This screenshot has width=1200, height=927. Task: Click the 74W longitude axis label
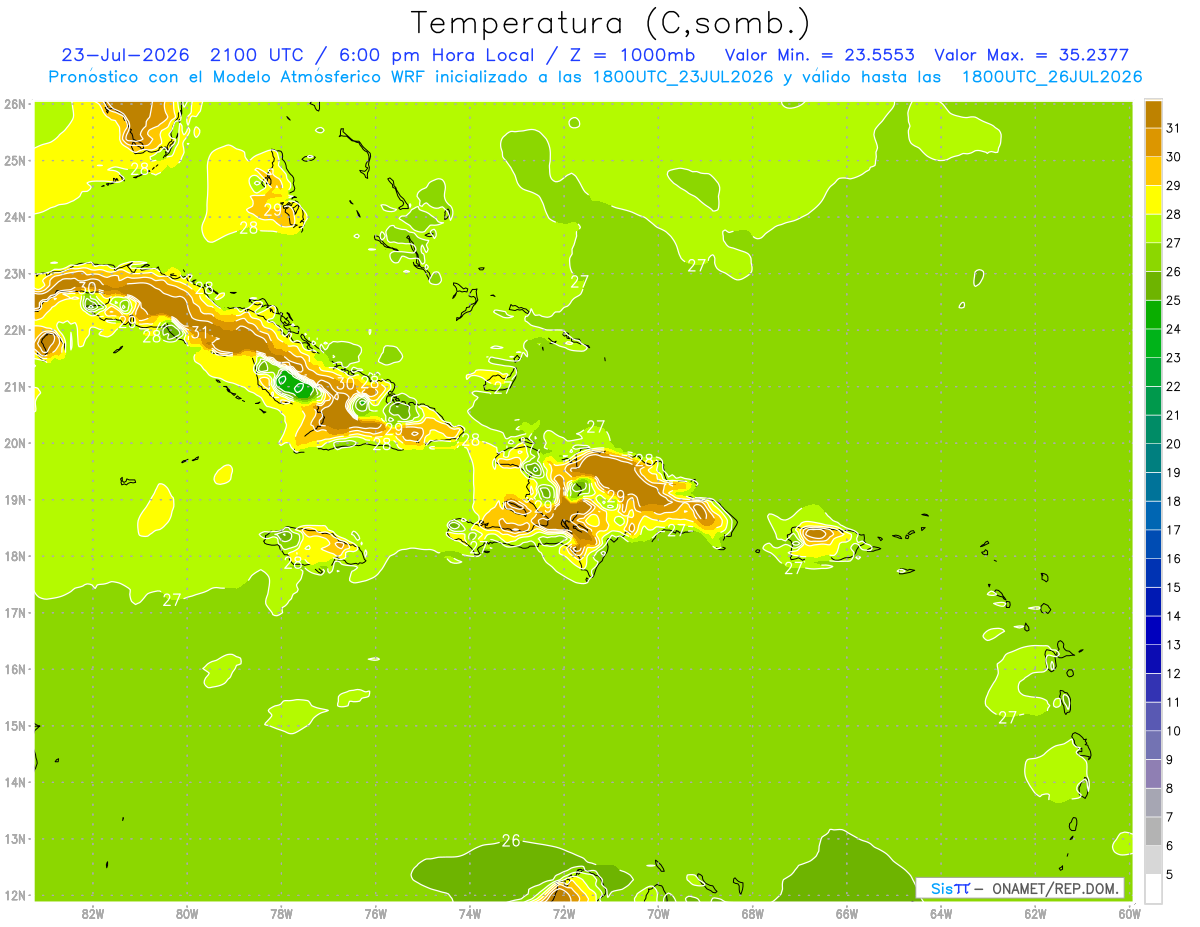click(x=470, y=913)
